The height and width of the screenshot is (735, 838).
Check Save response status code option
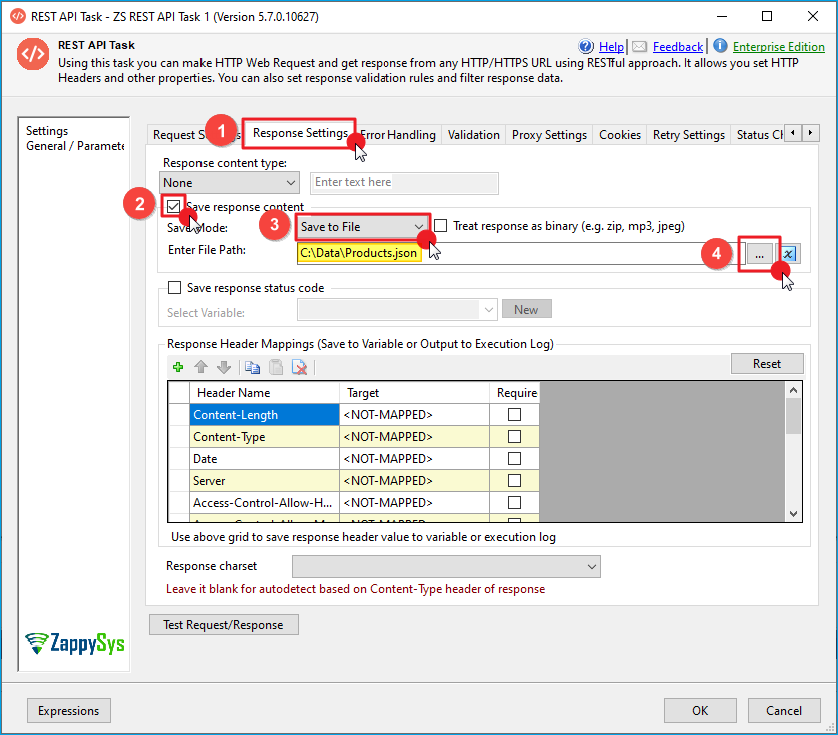click(175, 288)
